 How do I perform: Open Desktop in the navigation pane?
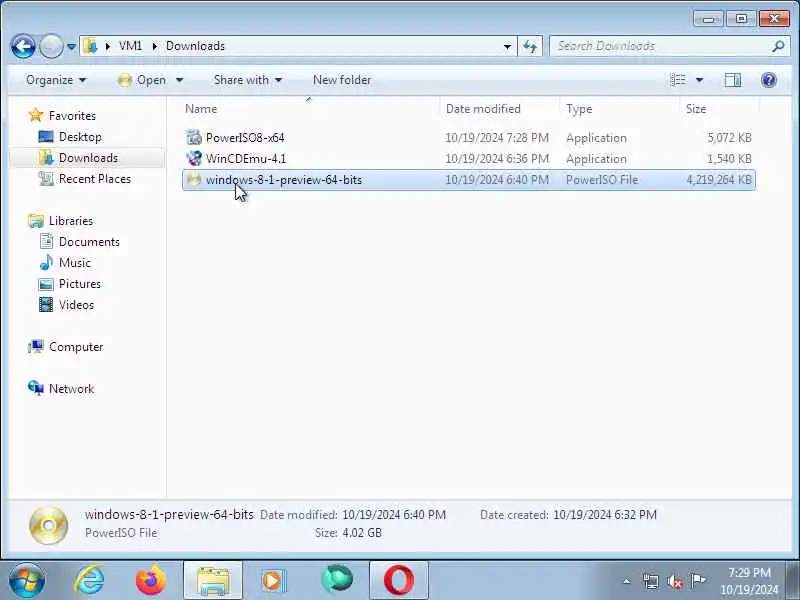[x=80, y=137]
